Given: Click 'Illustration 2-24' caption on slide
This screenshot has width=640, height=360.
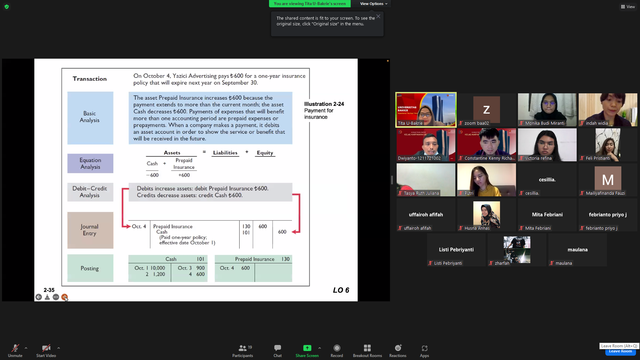Looking at the screenshot, I should click(324, 104).
